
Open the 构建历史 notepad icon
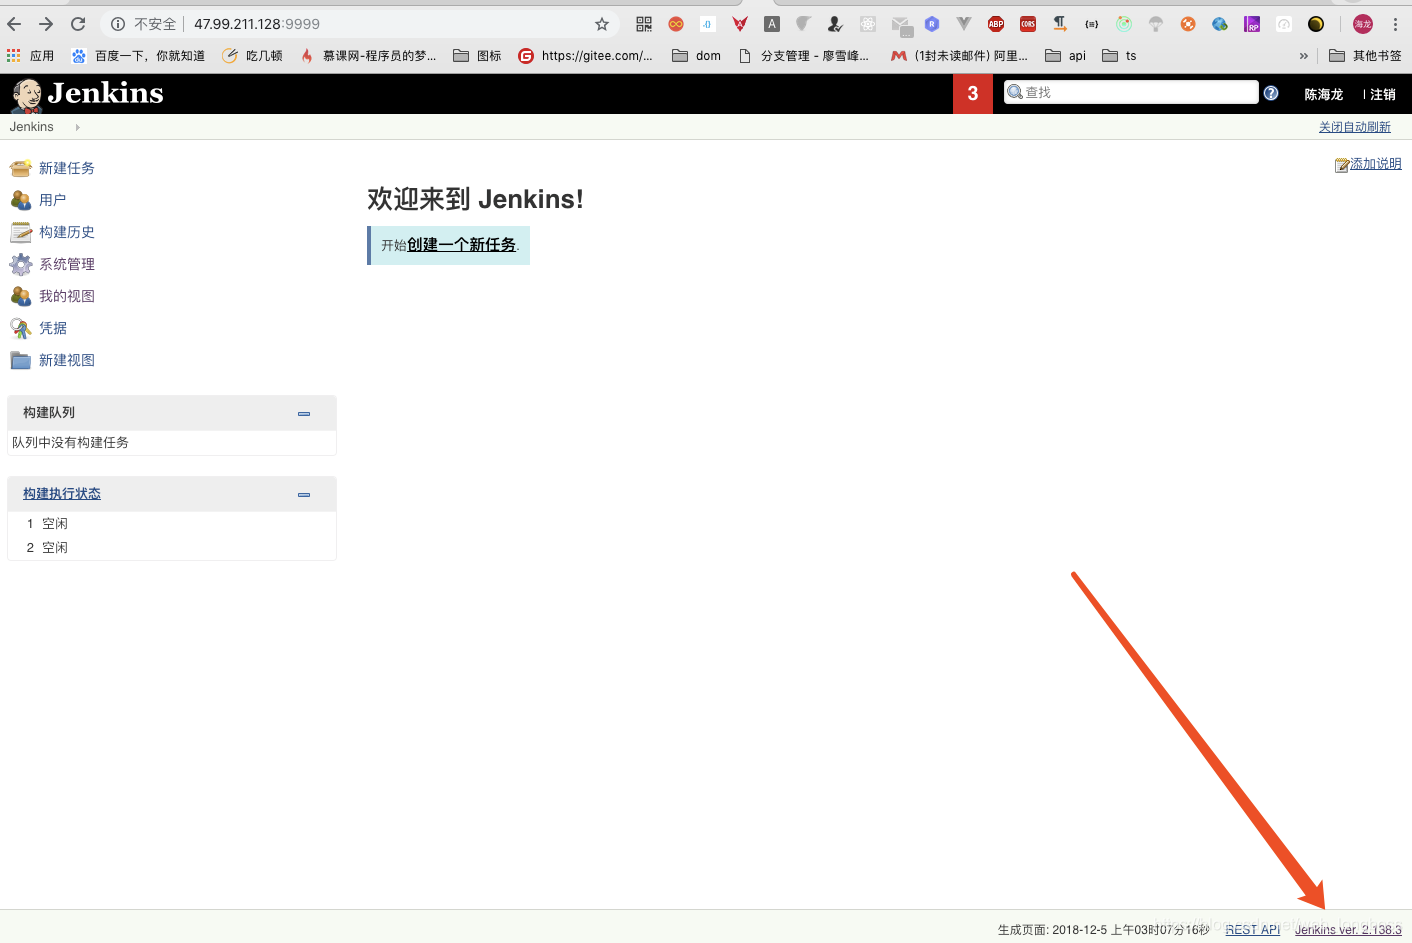(x=21, y=232)
